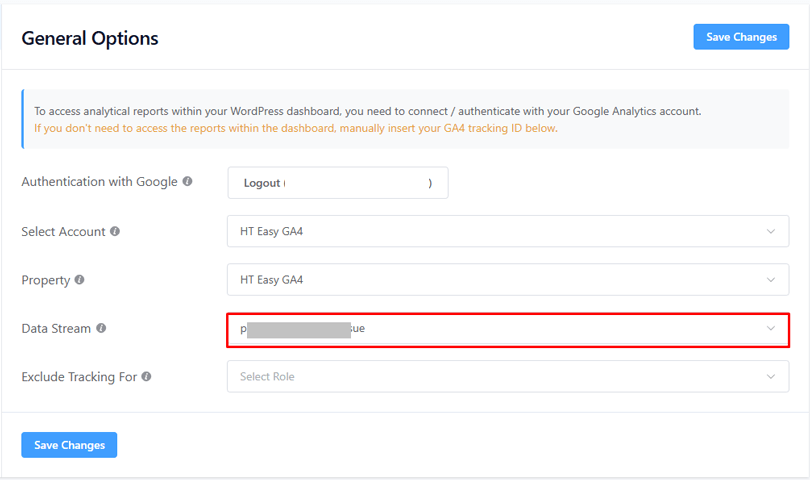This screenshot has width=810, height=480.
Task: Click info icon next to Select Account
Action: click(x=115, y=231)
